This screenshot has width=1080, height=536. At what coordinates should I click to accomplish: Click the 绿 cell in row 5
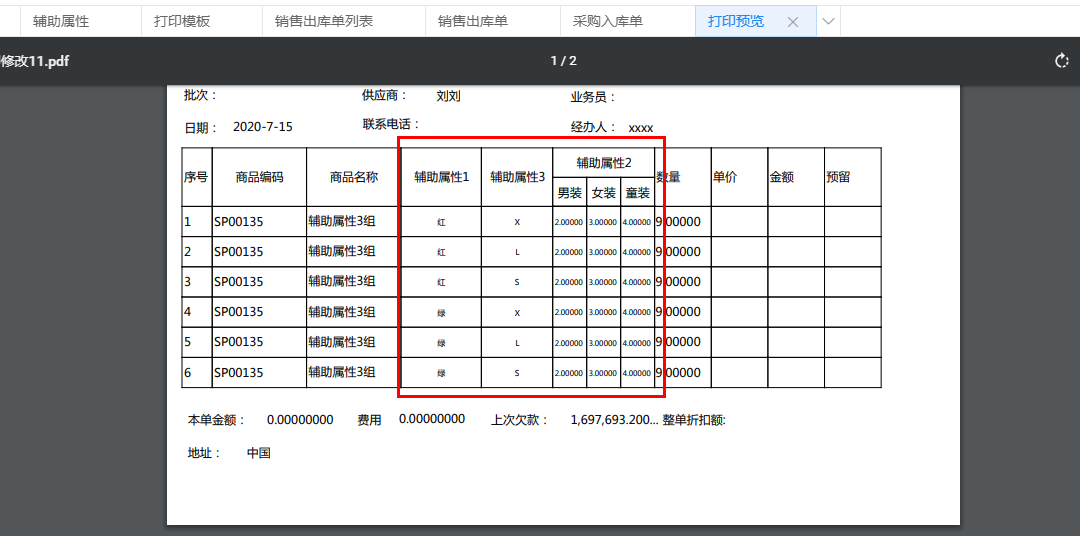[x=442, y=343]
